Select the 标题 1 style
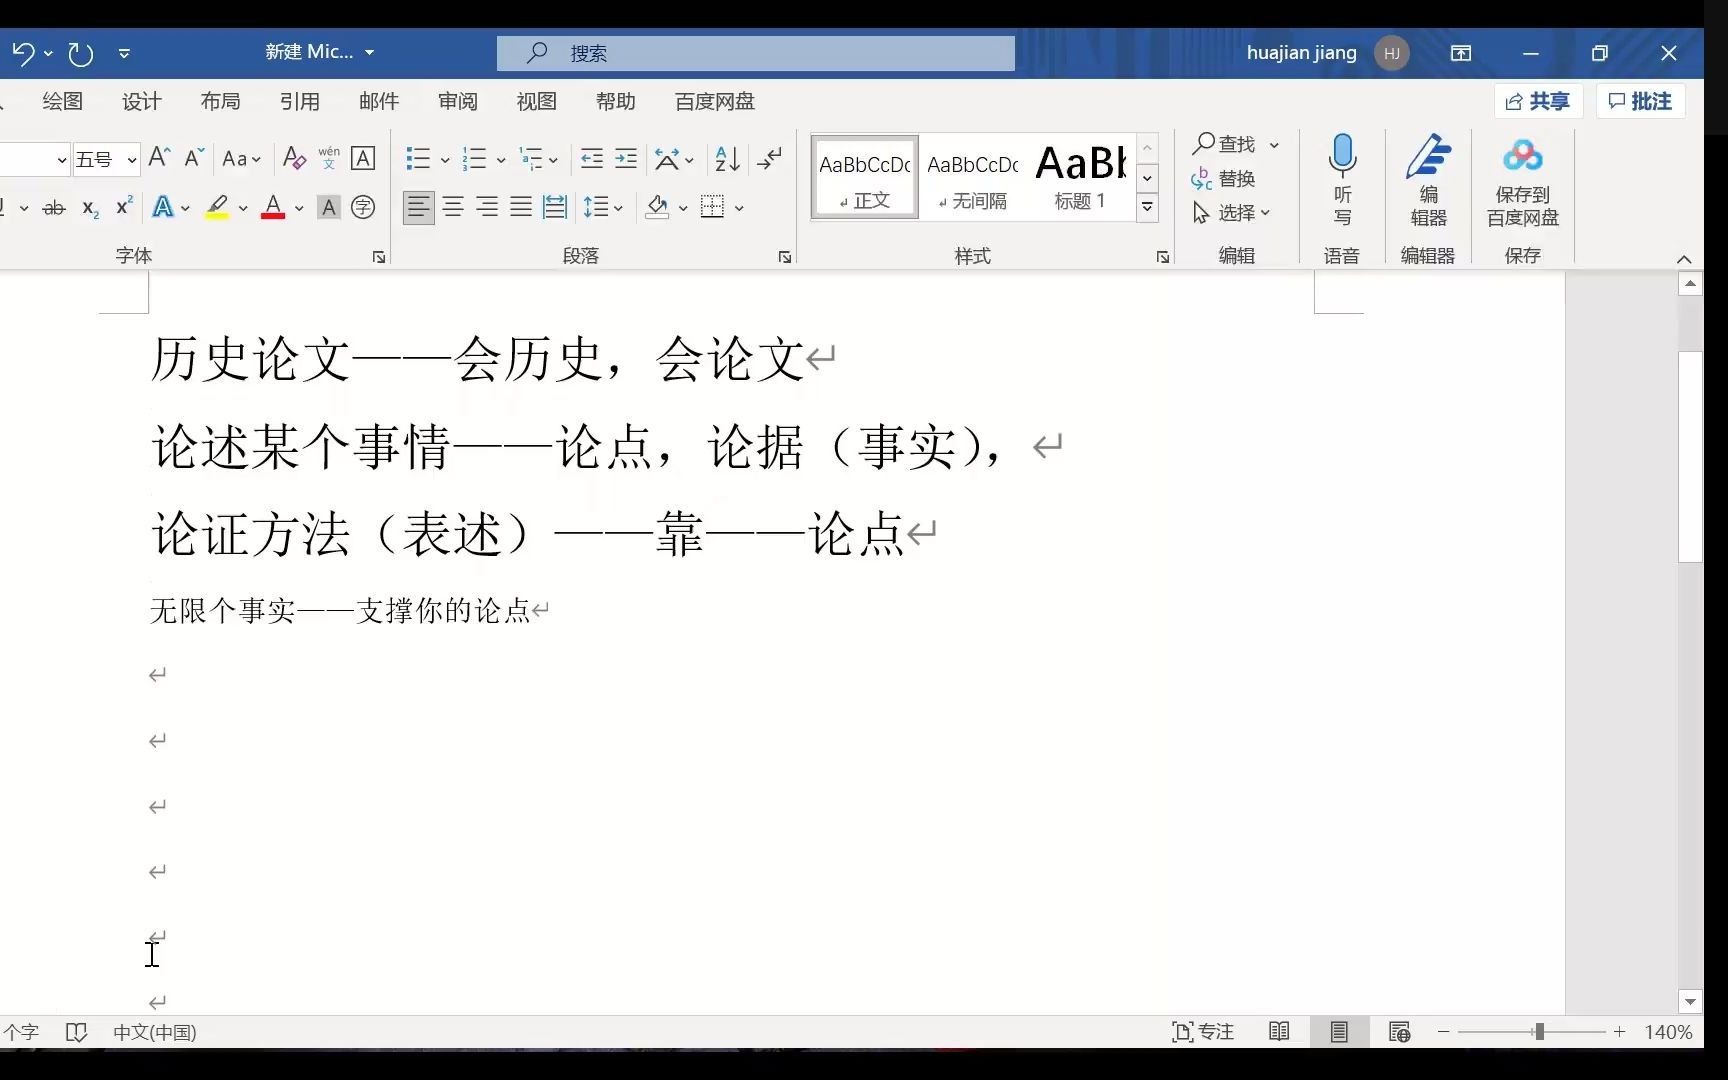 (x=1081, y=178)
